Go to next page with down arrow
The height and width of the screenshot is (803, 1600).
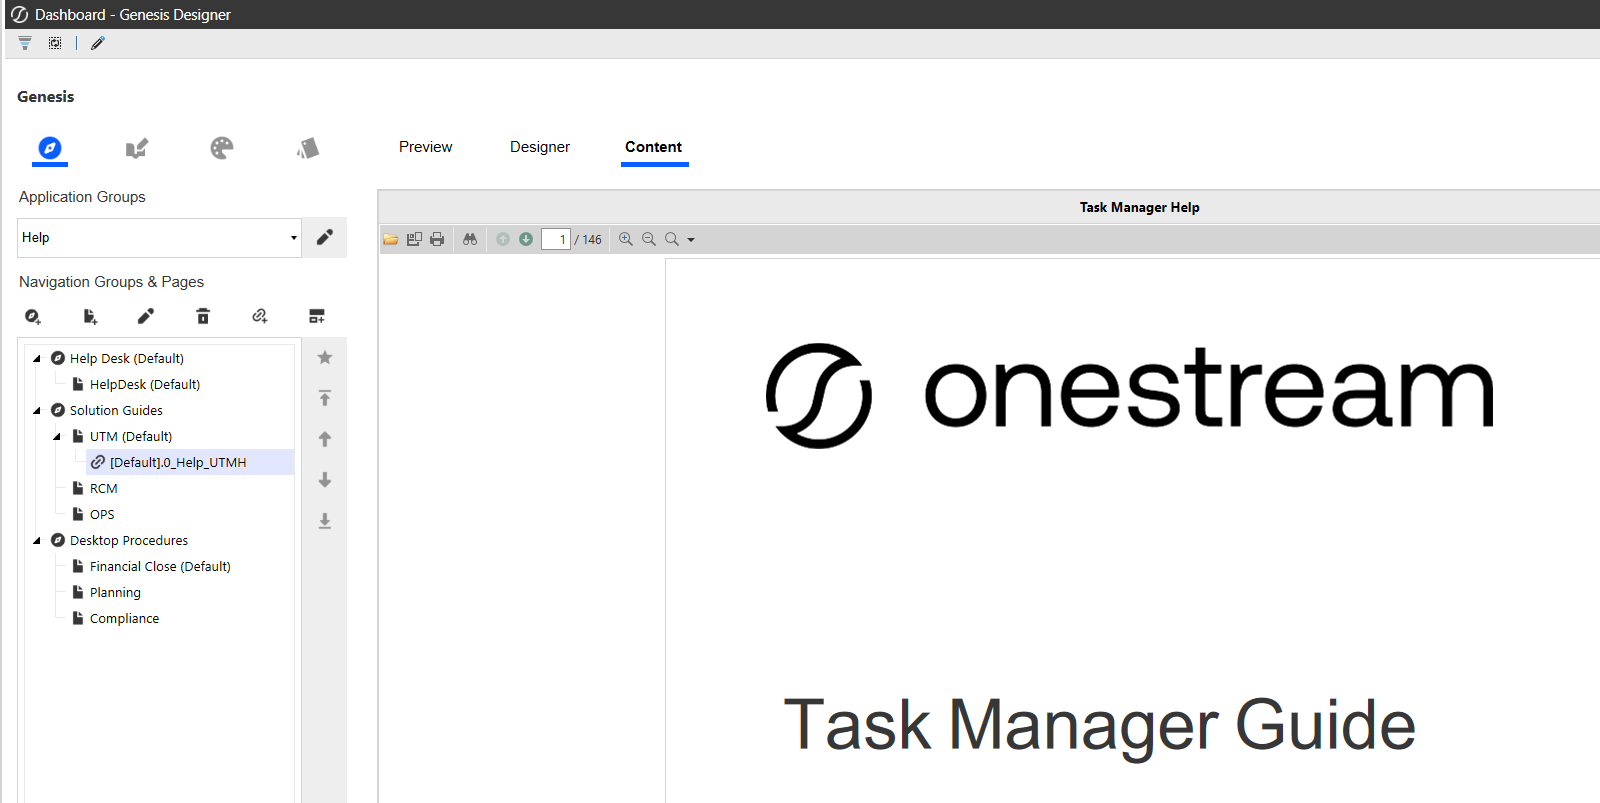point(526,239)
